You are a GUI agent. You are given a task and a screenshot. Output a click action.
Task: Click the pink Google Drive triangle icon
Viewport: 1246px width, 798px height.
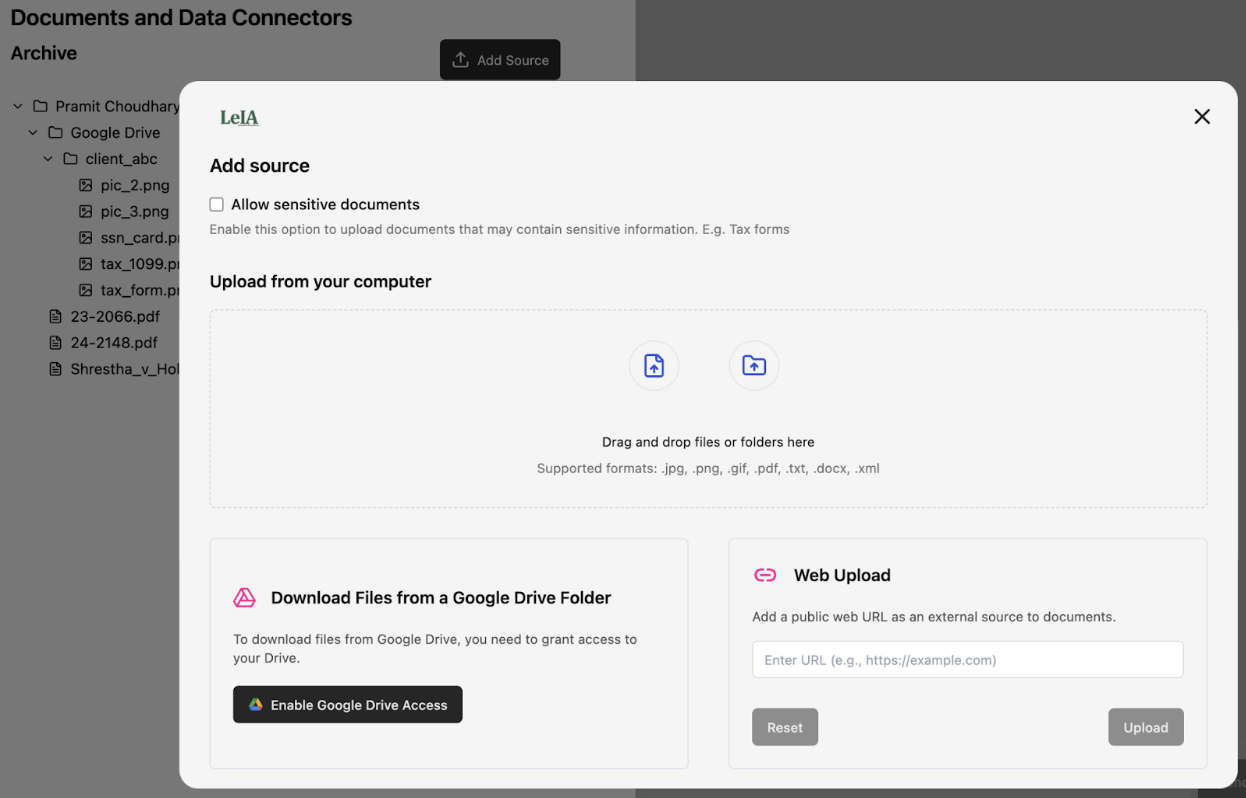click(x=244, y=598)
